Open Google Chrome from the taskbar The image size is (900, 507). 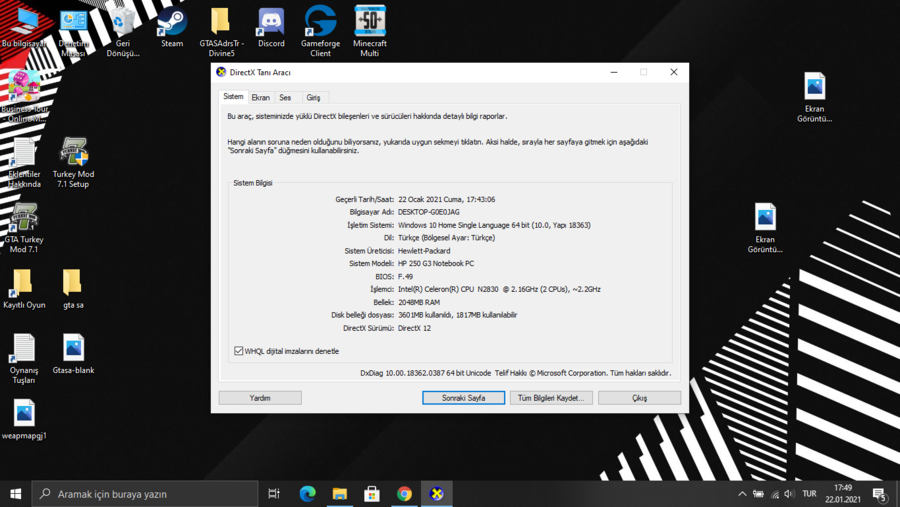click(404, 494)
